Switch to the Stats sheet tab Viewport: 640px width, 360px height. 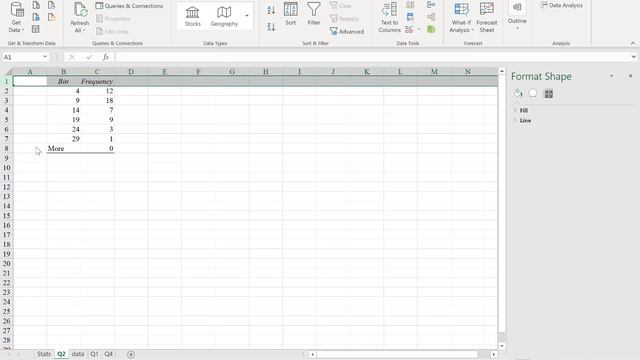click(x=44, y=354)
